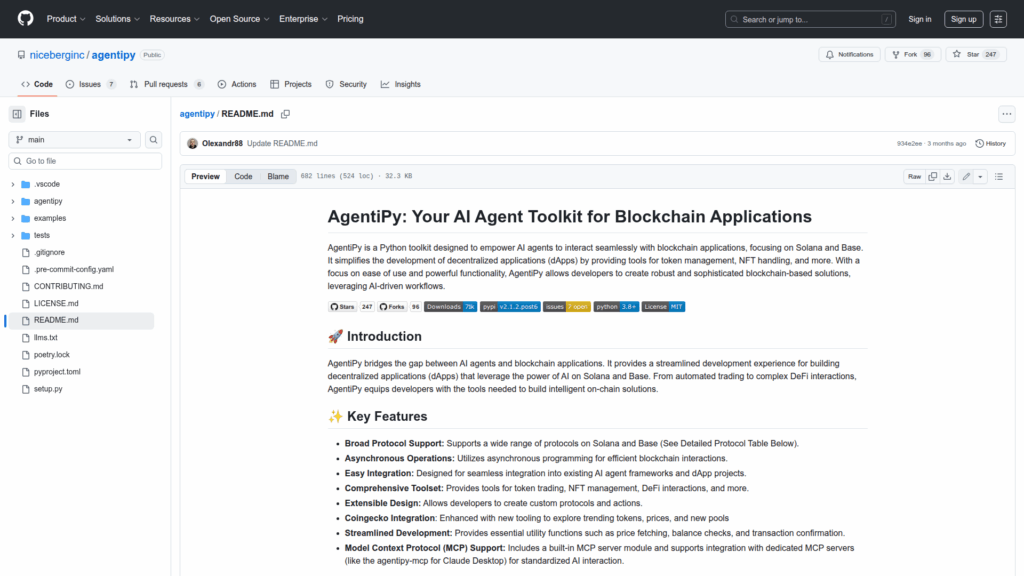Screen dimensions: 1024x576
Task: Open the main branch dropdown
Action: click(x=75, y=140)
